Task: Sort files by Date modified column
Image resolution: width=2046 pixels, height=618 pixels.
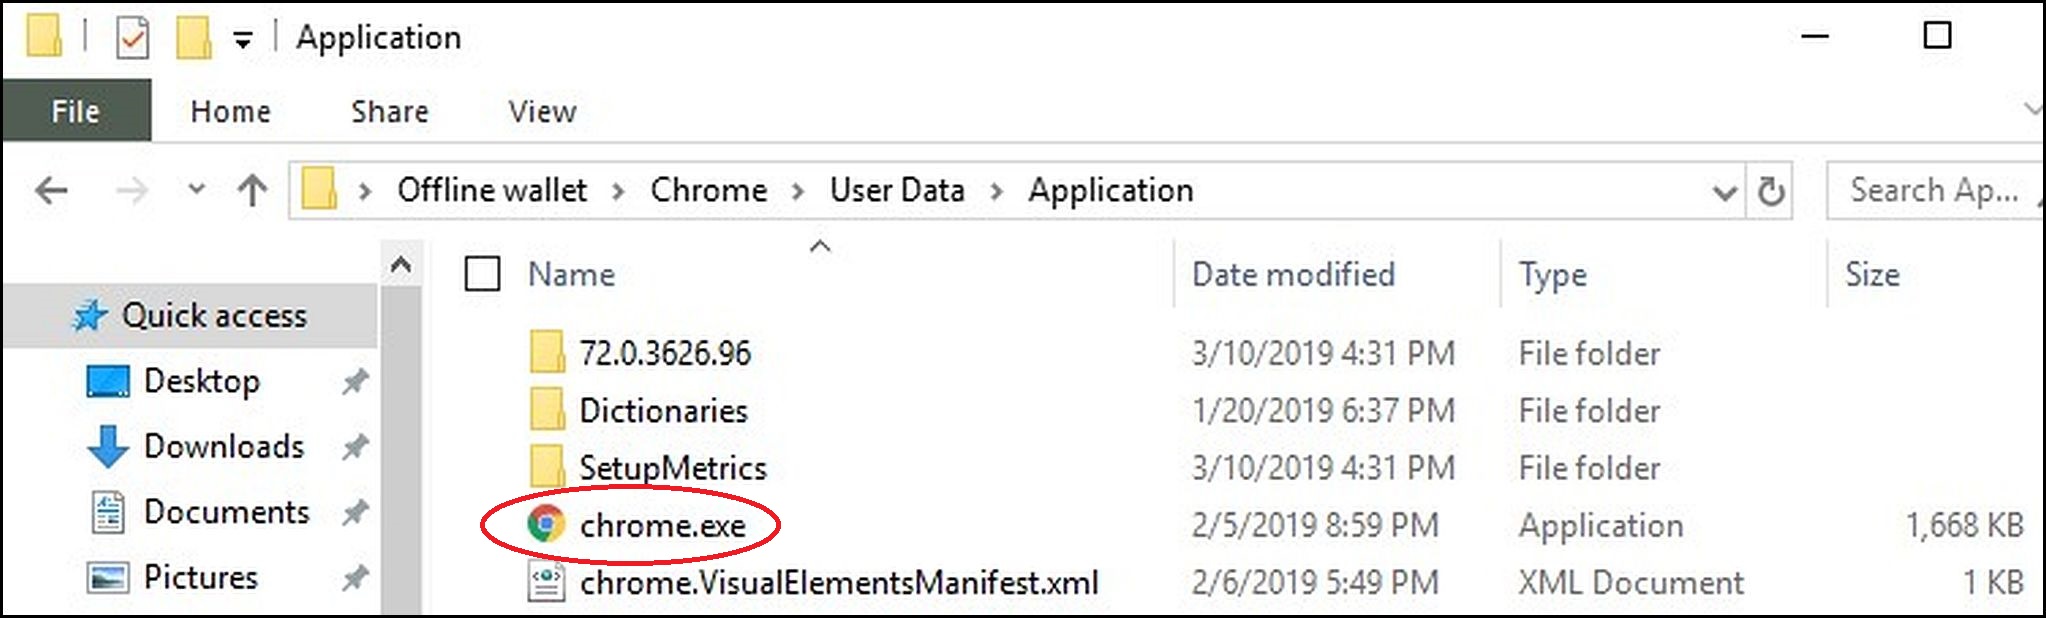Action: tap(1293, 274)
